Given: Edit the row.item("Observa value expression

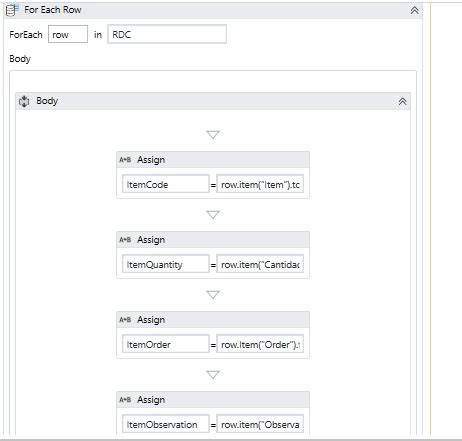Looking at the screenshot, I should click(260, 424).
